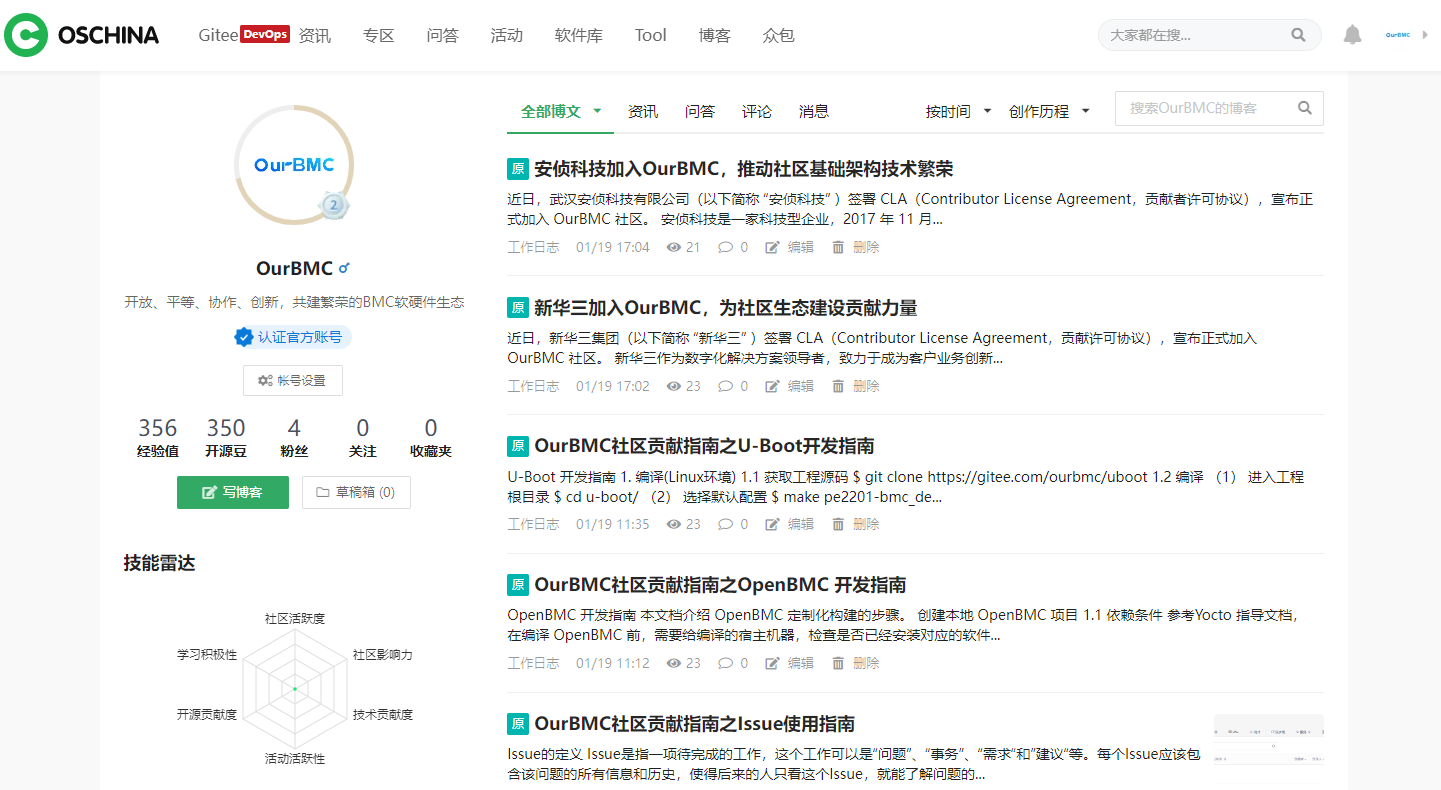Open Tool in top navigation
Screen dimensions: 1441x790
point(650,35)
